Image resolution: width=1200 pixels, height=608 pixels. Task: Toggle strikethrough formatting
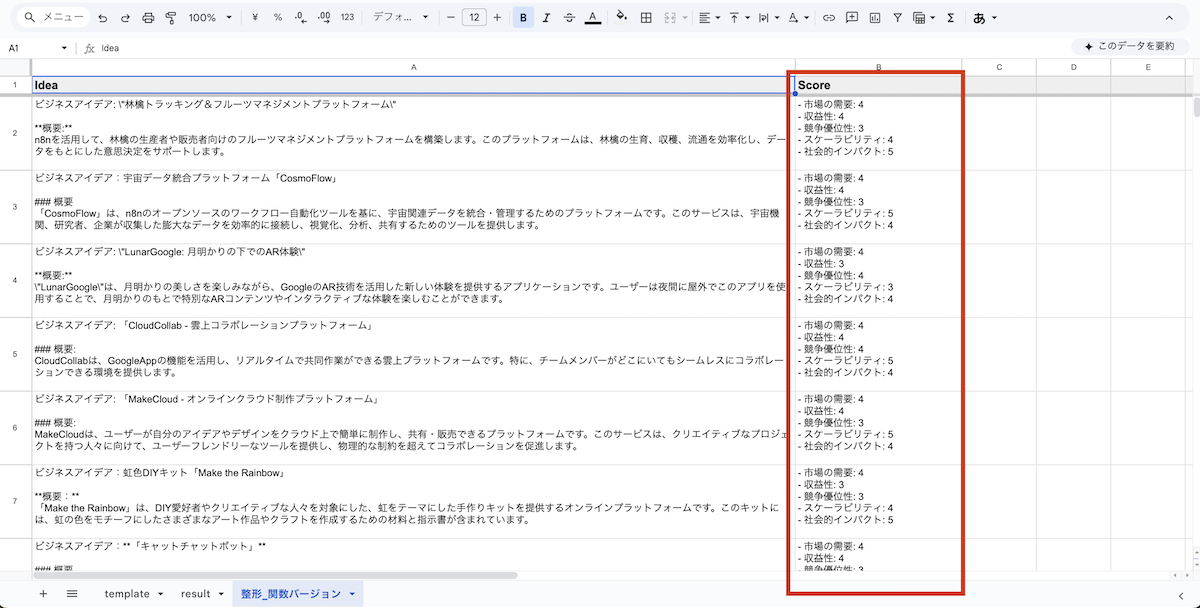569,18
